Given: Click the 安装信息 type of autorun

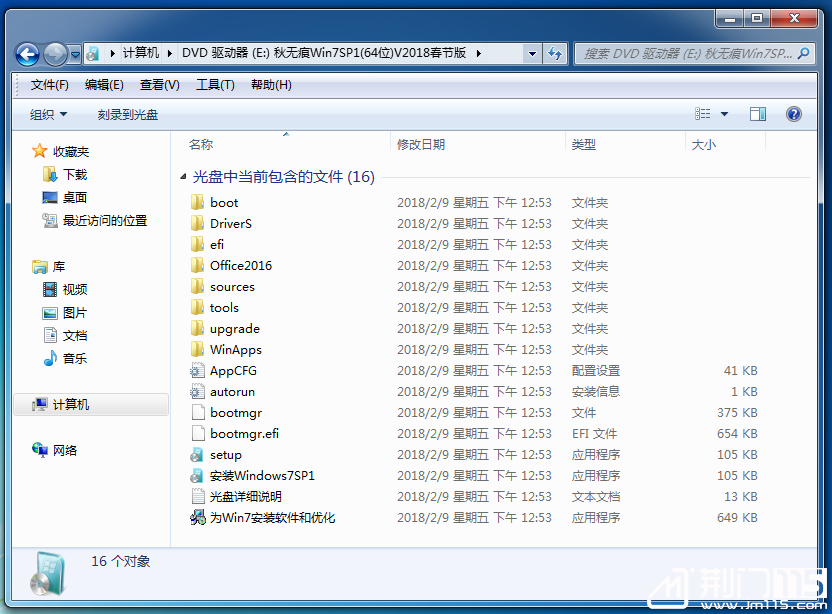Looking at the screenshot, I should click(x=596, y=392).
